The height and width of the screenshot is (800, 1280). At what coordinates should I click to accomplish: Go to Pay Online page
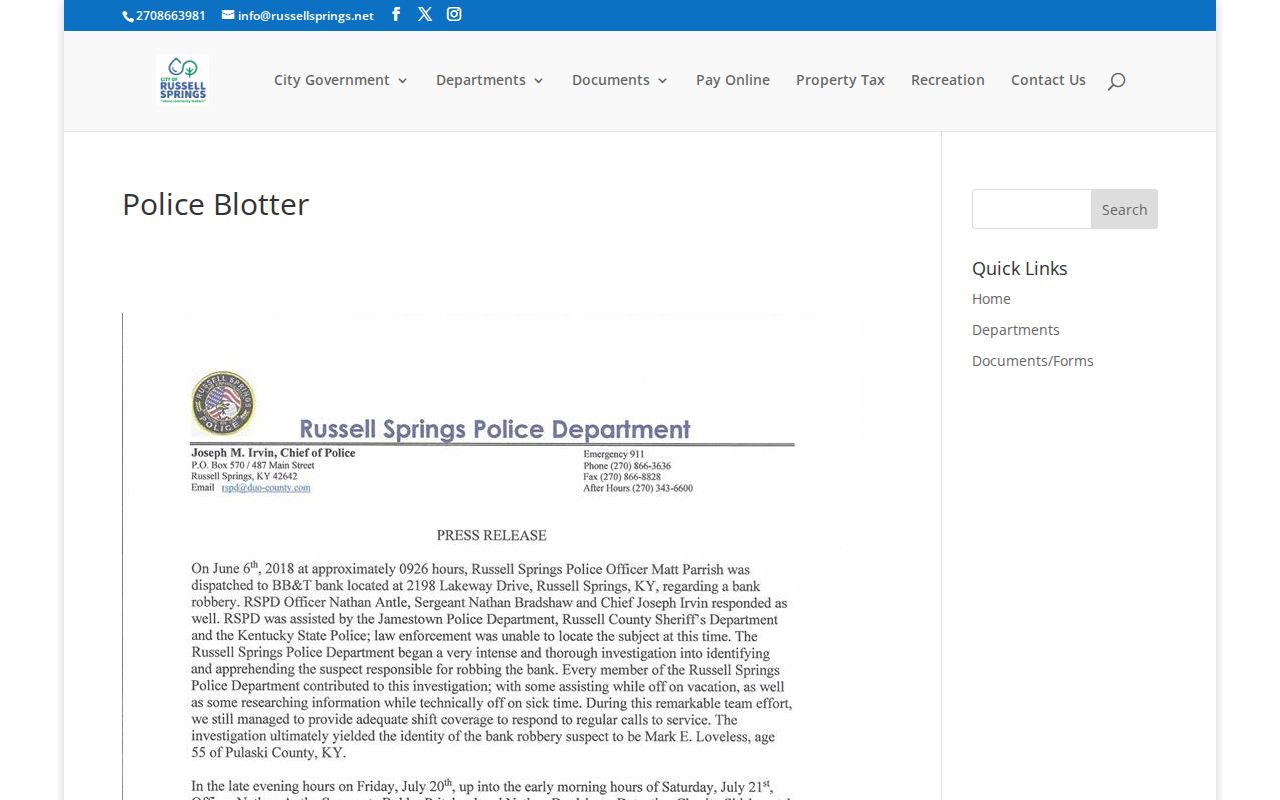733,80
